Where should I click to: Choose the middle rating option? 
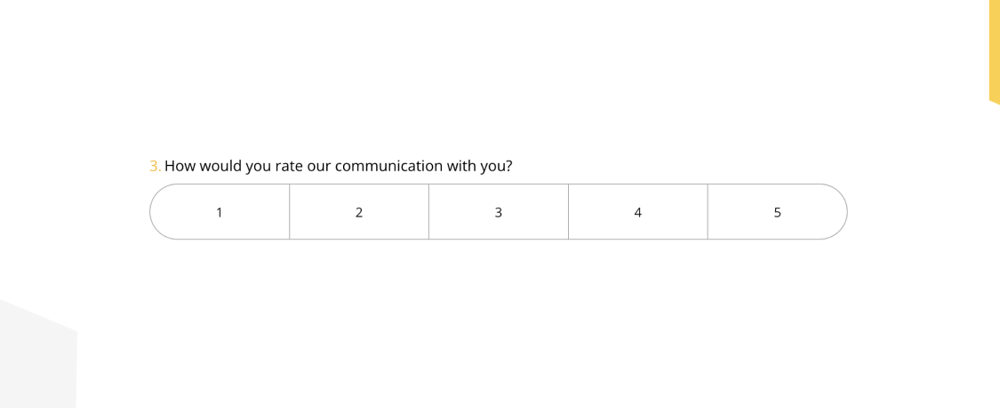point(498,212)
